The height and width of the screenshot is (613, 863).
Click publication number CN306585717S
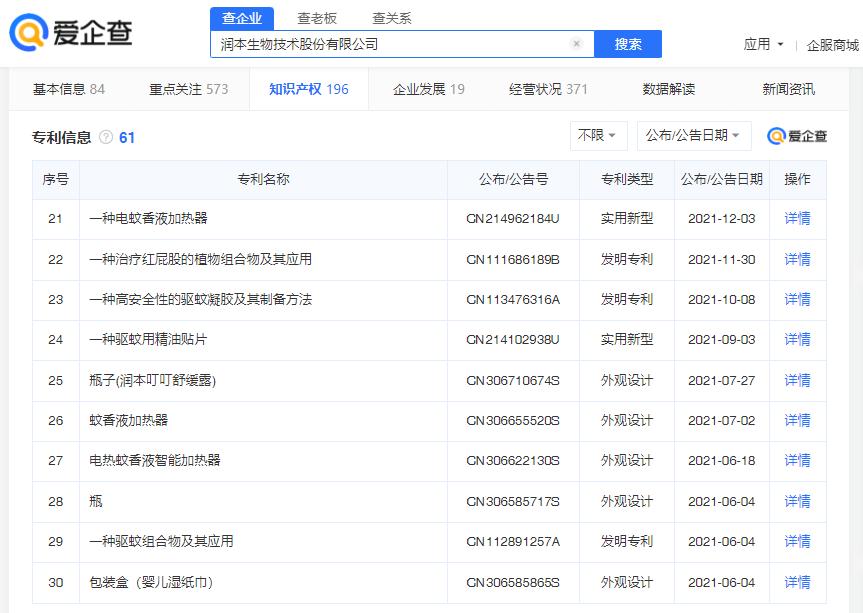pos(512,501)
